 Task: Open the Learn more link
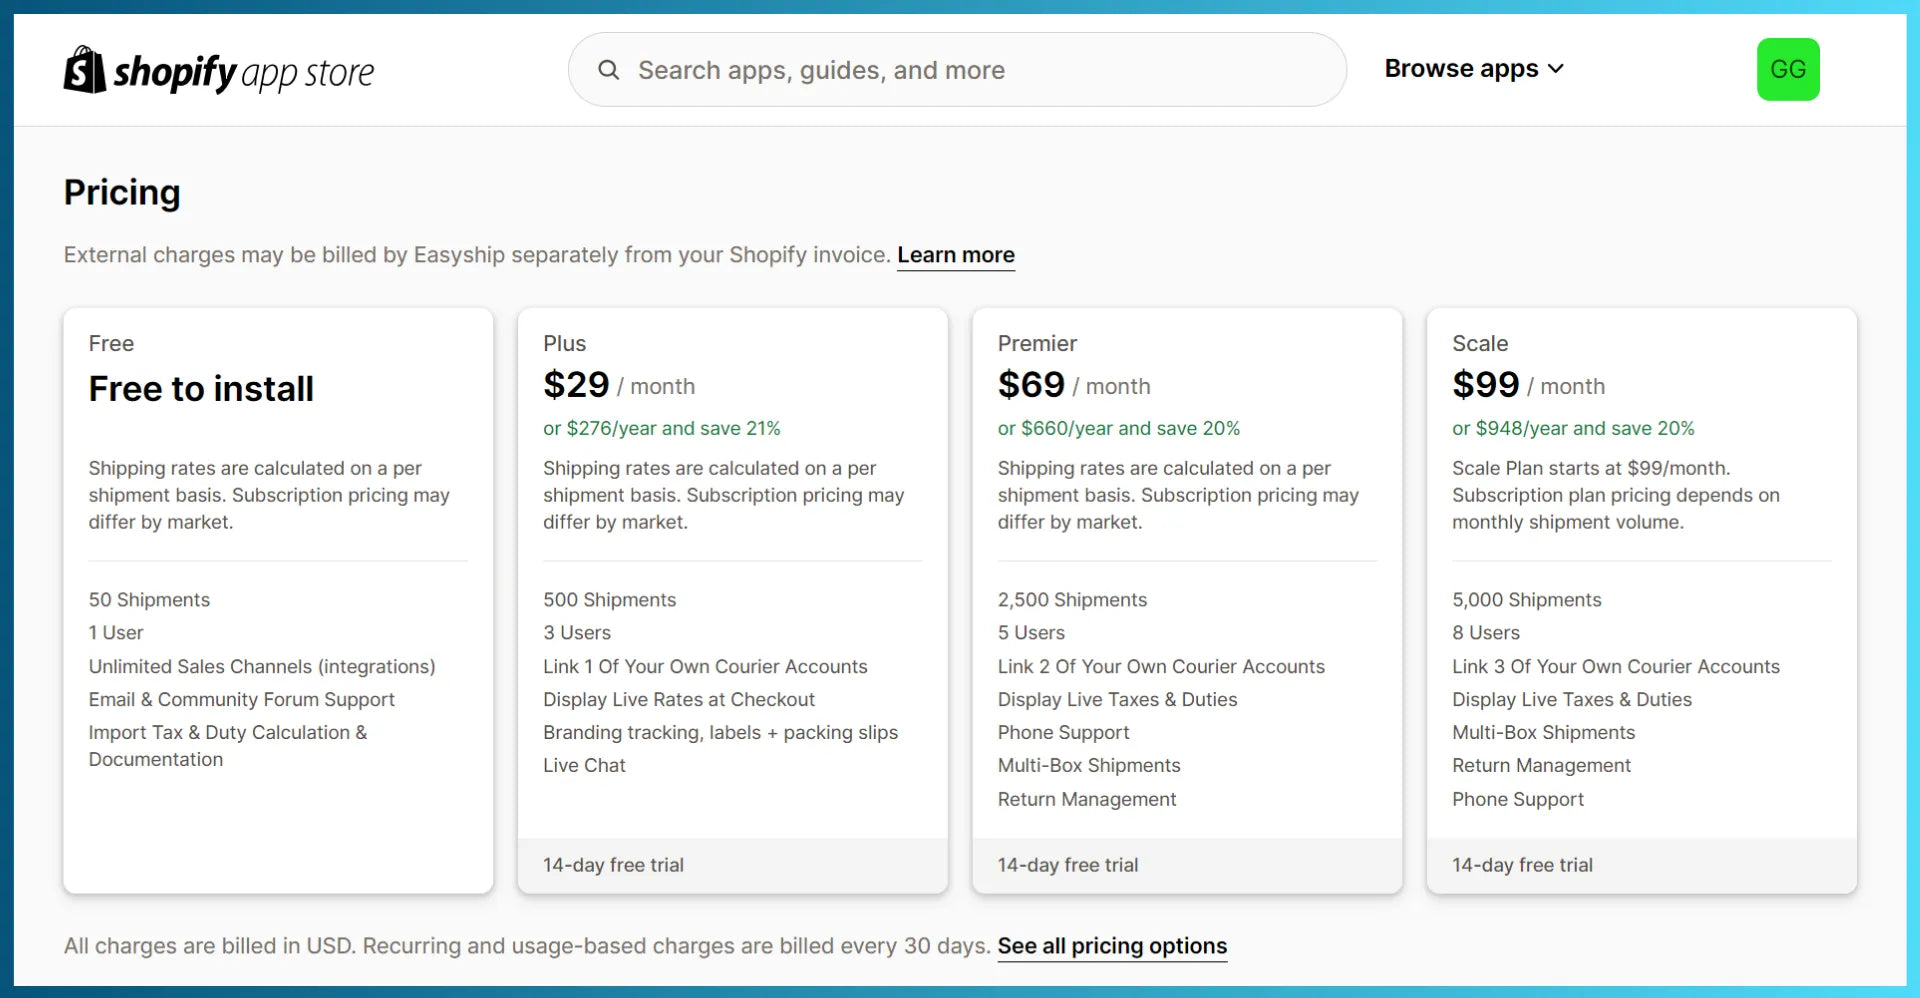[956, 255]
